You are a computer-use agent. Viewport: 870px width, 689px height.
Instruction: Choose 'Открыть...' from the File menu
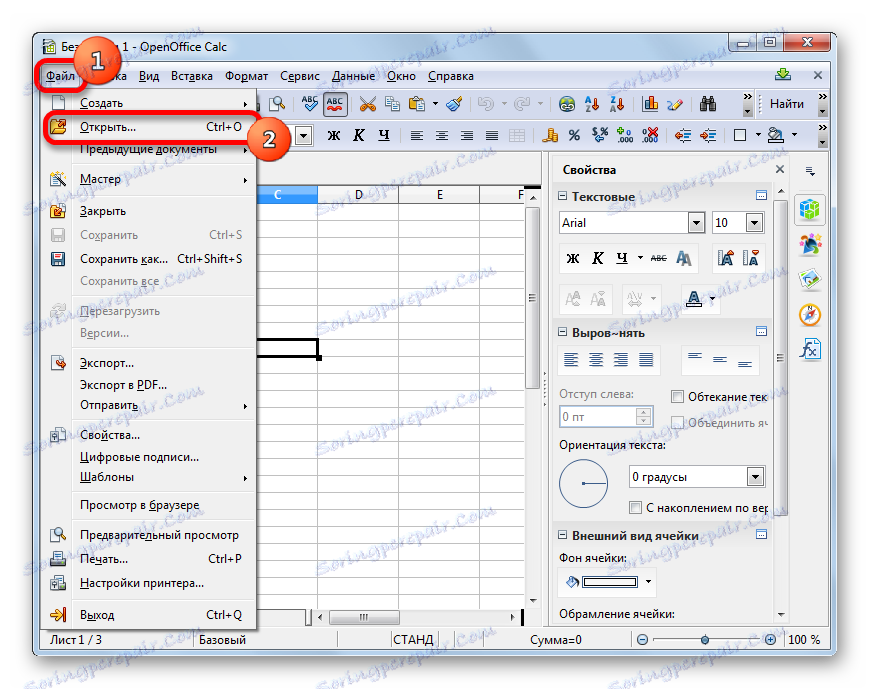tap(149, 127)
